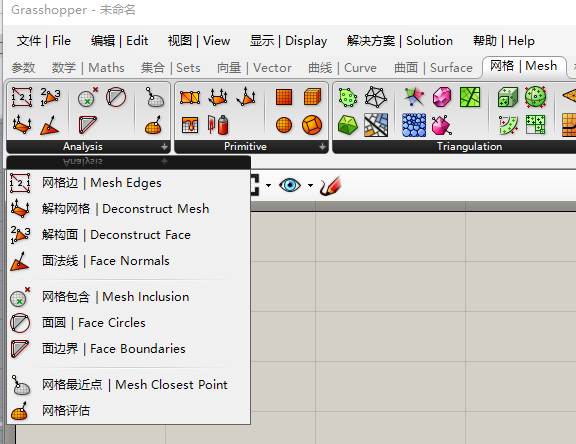Click Voronoi green cells icon
Image resolution: width=576 pixels, height=444 pixels.
470,97
